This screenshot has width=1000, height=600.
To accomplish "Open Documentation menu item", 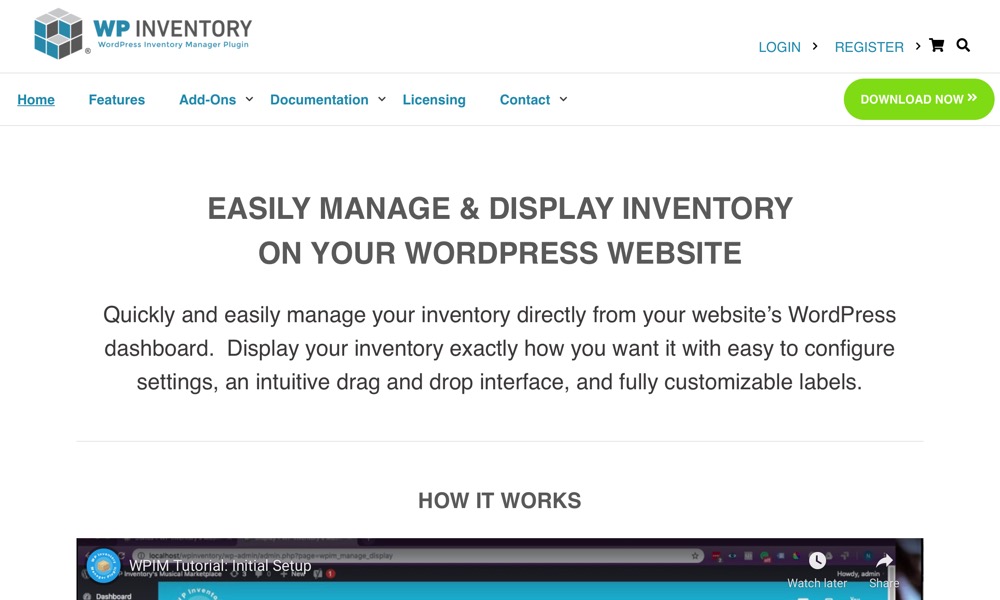I will (x=319, y=99).
